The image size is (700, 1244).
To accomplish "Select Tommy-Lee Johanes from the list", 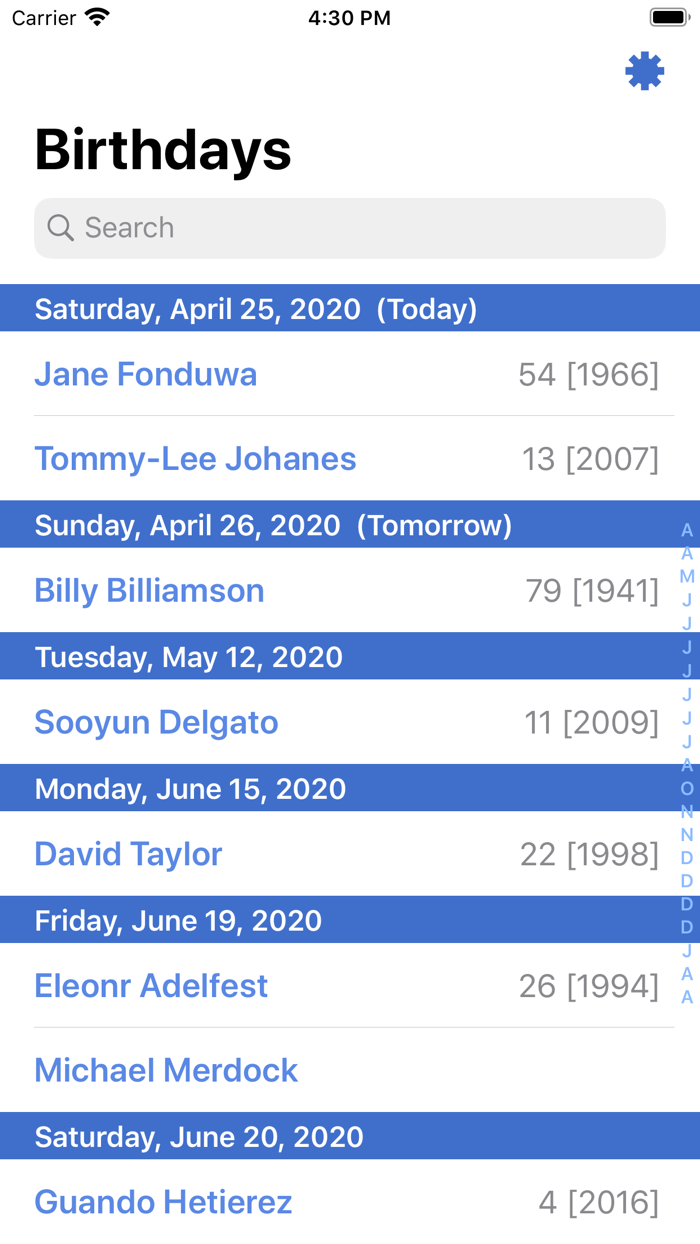I will pos(195,458).
